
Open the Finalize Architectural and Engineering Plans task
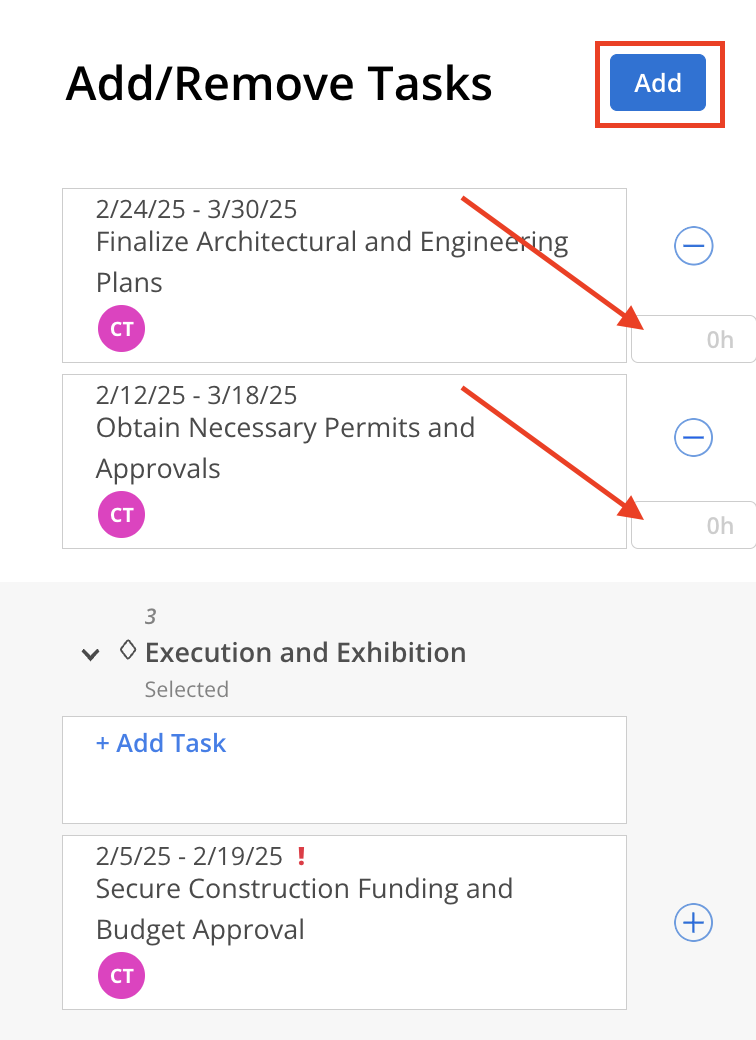click(x=332, y=262)
